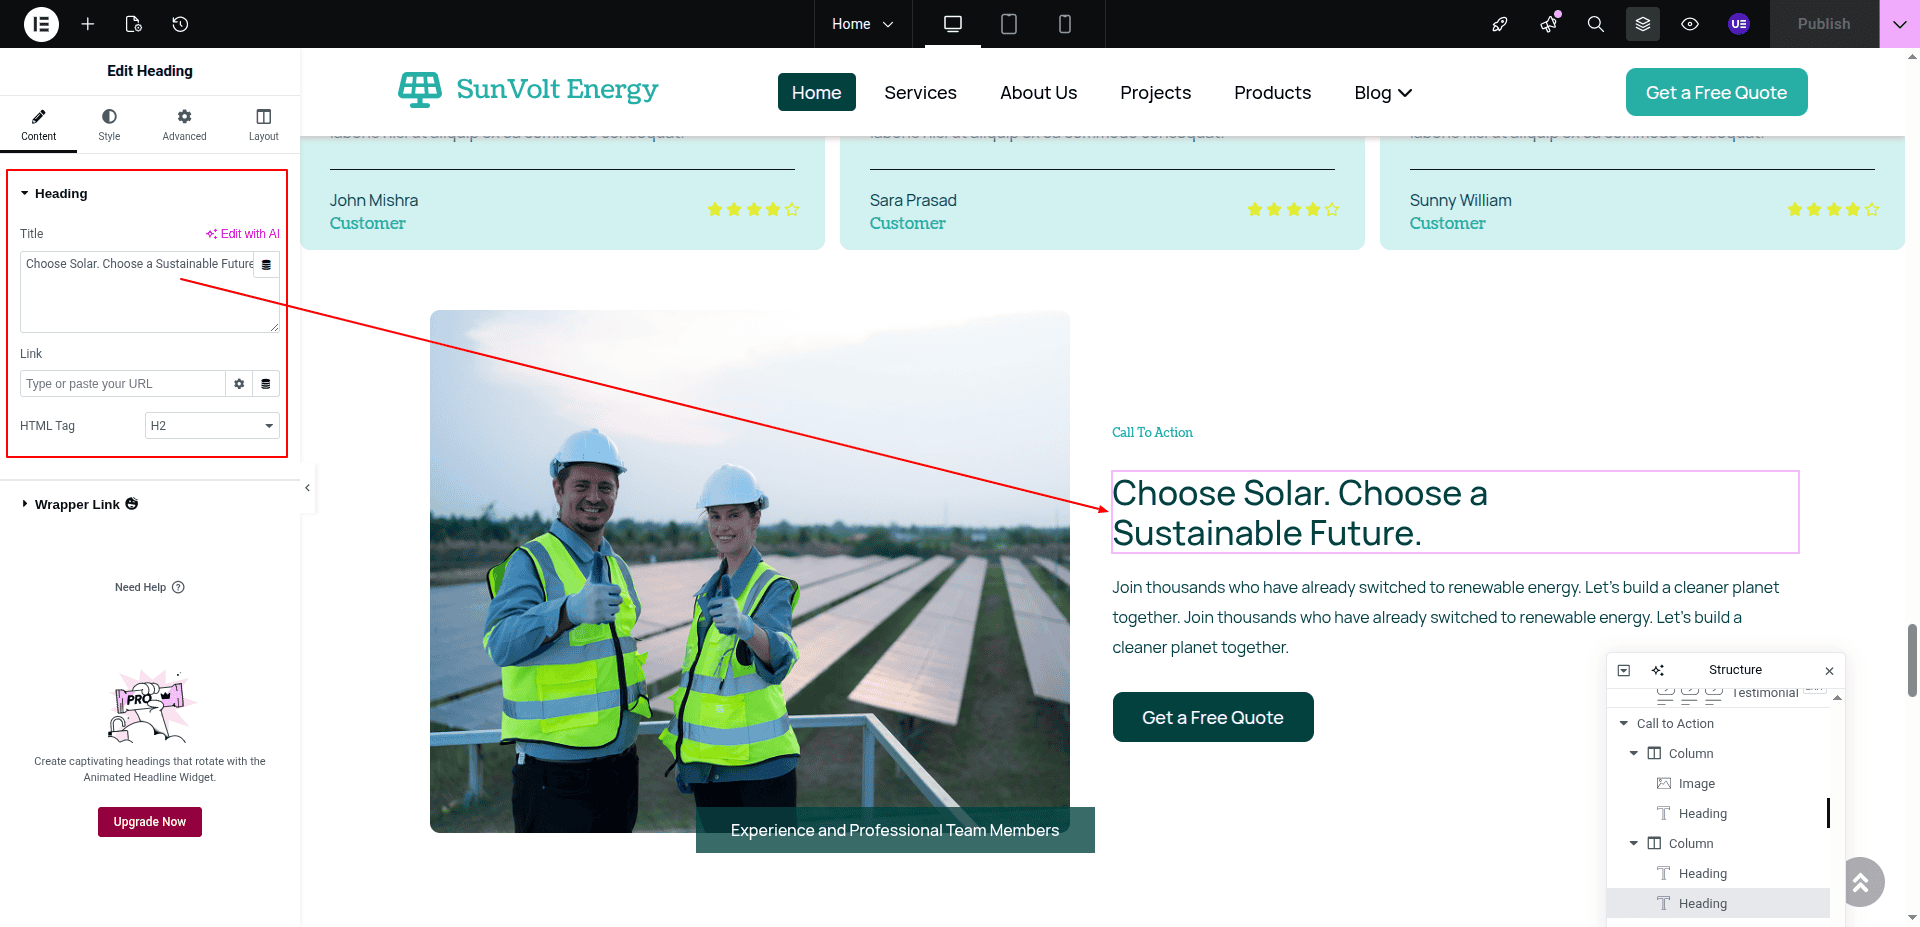Image resolution: width=1920 pixels, height=927 pixels.
Task: Collapse the Call to Action tree item
Action: tap(1624, 723)
